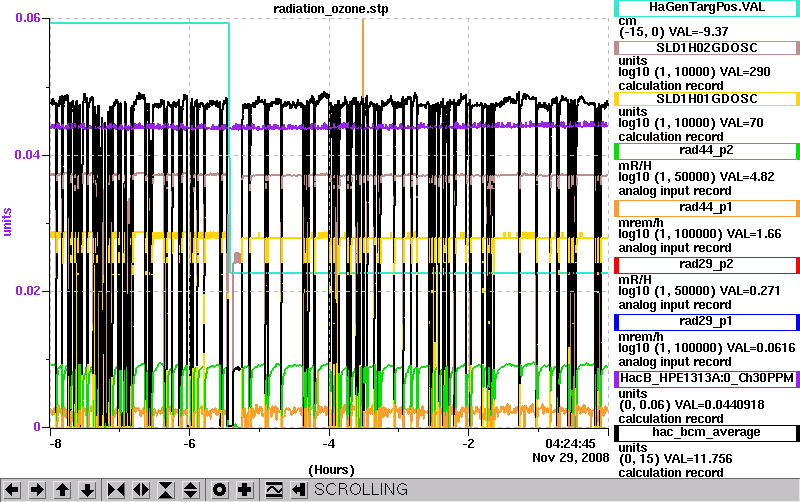Select the HaGenTargPos.VAL curve legend
The height and width of the screenshot is (502, 800).
click(x=707, y=8)
